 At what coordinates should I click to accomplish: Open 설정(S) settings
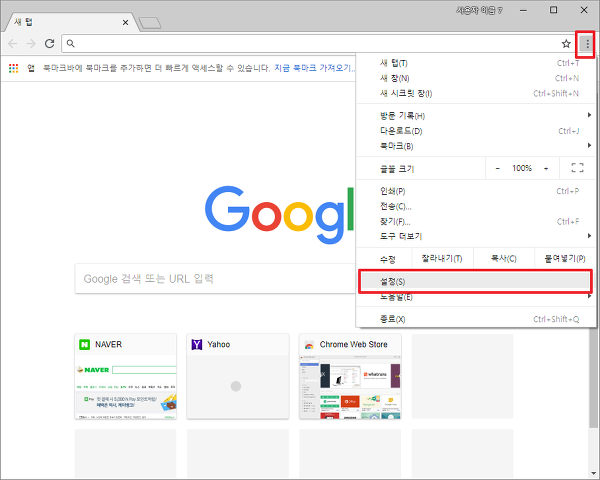[476, 281]
